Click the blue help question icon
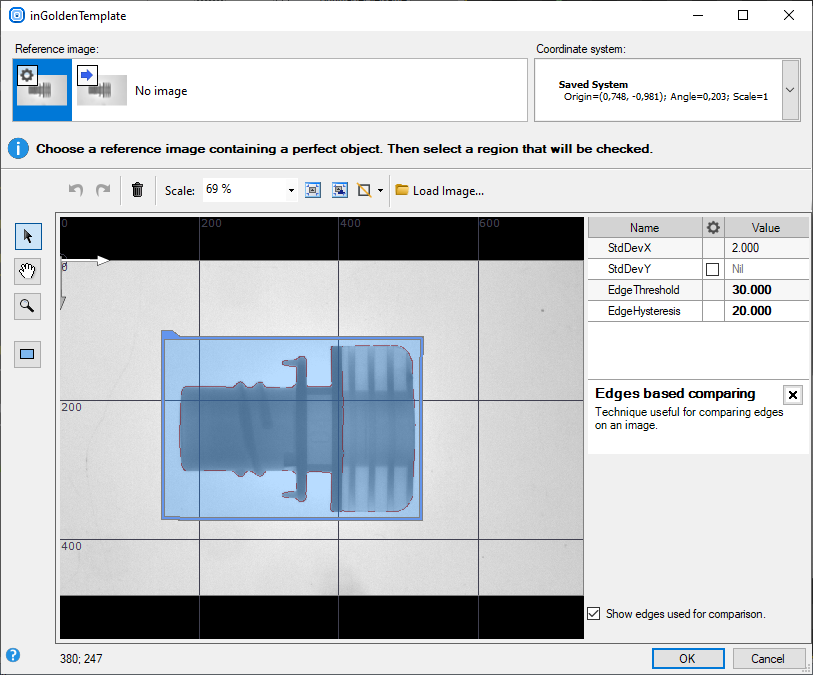This screenshot has width=813, height=675. coord(13,656)
